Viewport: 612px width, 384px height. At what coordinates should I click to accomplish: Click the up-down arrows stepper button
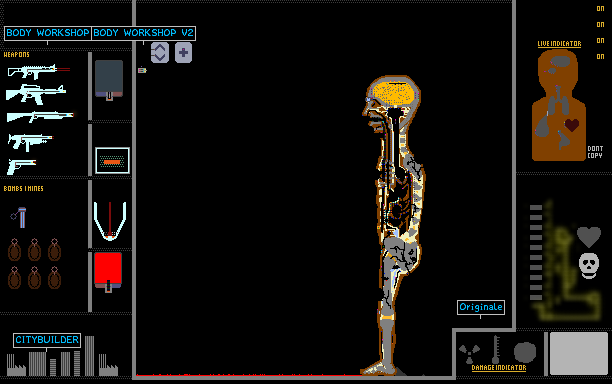[x=160, y=53]
